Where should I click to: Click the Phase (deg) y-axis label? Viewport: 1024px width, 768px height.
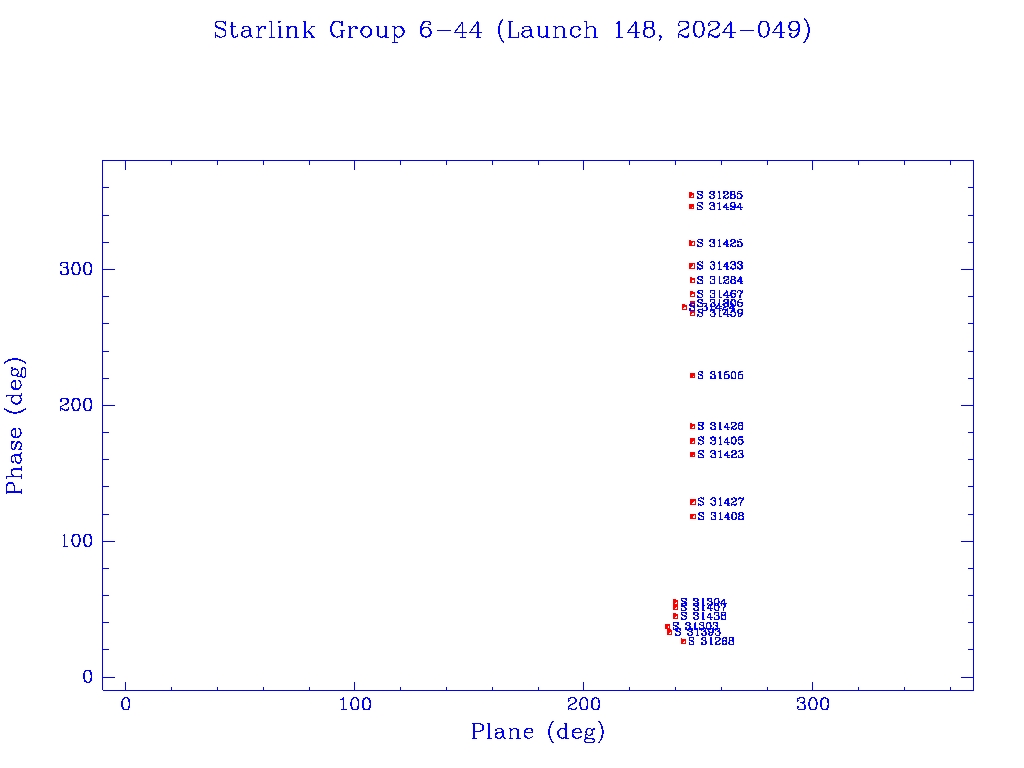point(15,426)
